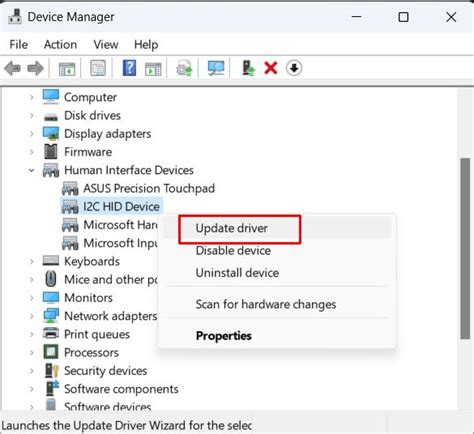Expand the Print queues node
474x434 pixels.
click(32, 334)
